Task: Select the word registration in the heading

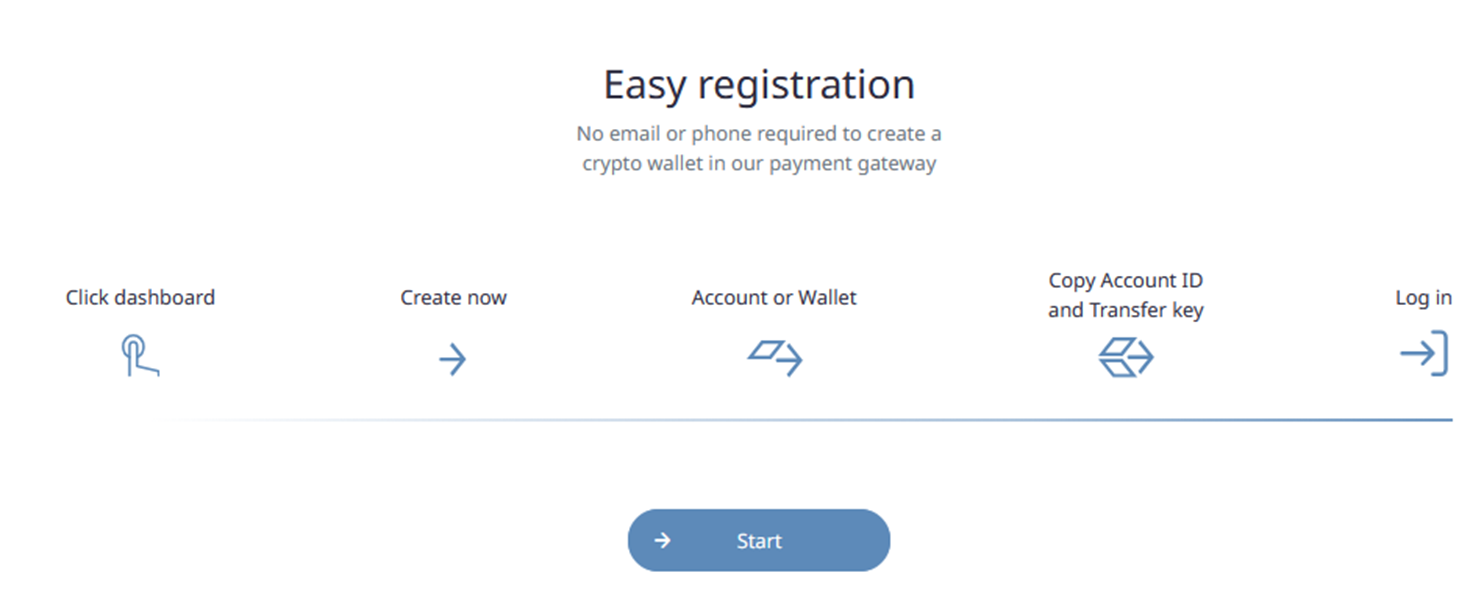Action: click(806, 85)
